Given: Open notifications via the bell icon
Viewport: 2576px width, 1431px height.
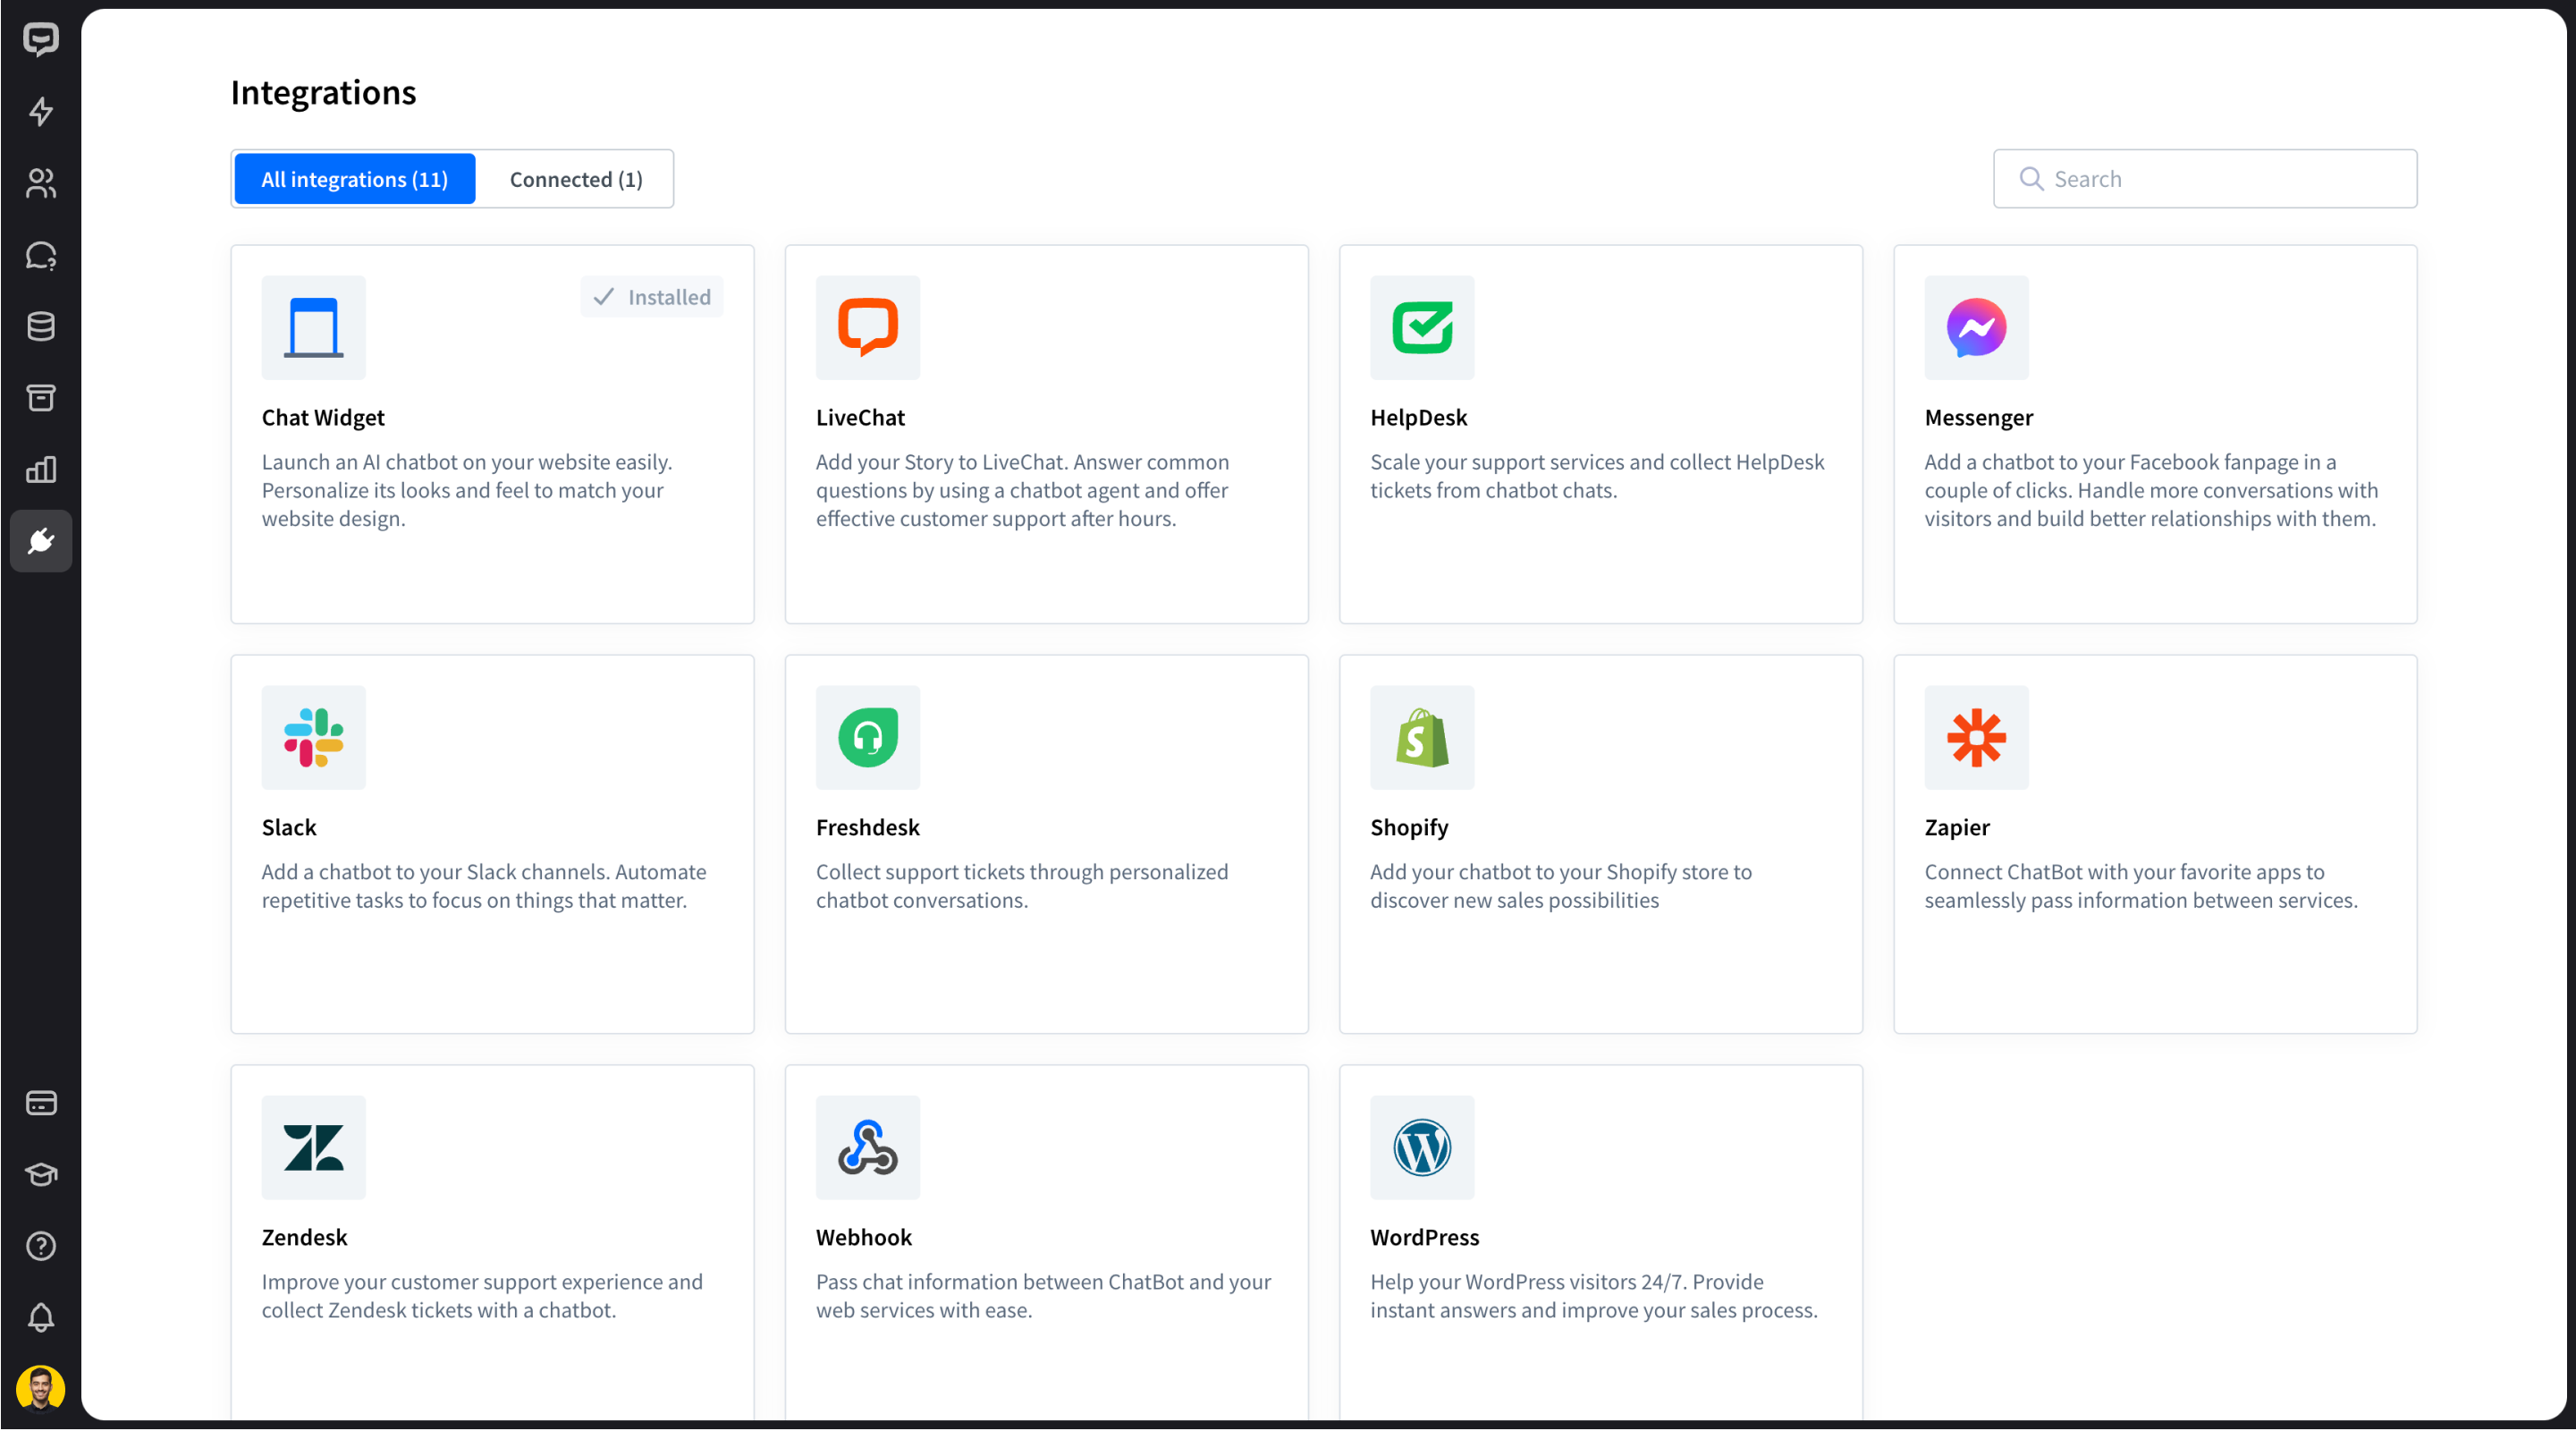Looking at the screenshot, I should pos(41,1318).
